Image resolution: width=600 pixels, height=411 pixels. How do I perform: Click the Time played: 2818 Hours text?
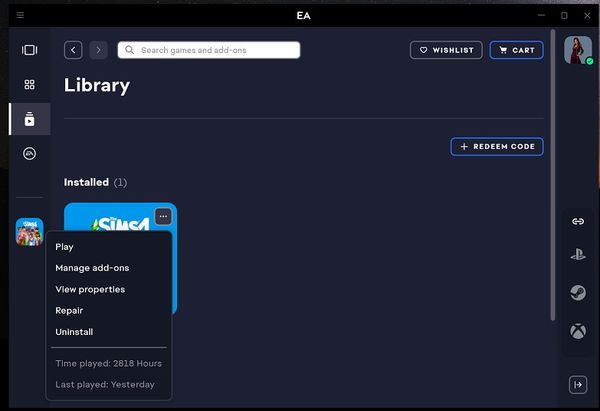[109, 364]
